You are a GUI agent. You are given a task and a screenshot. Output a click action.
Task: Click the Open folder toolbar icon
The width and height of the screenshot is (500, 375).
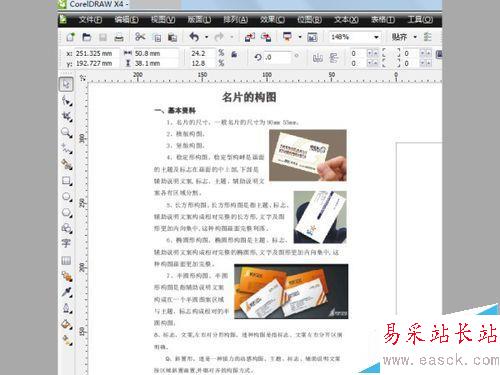87,37
